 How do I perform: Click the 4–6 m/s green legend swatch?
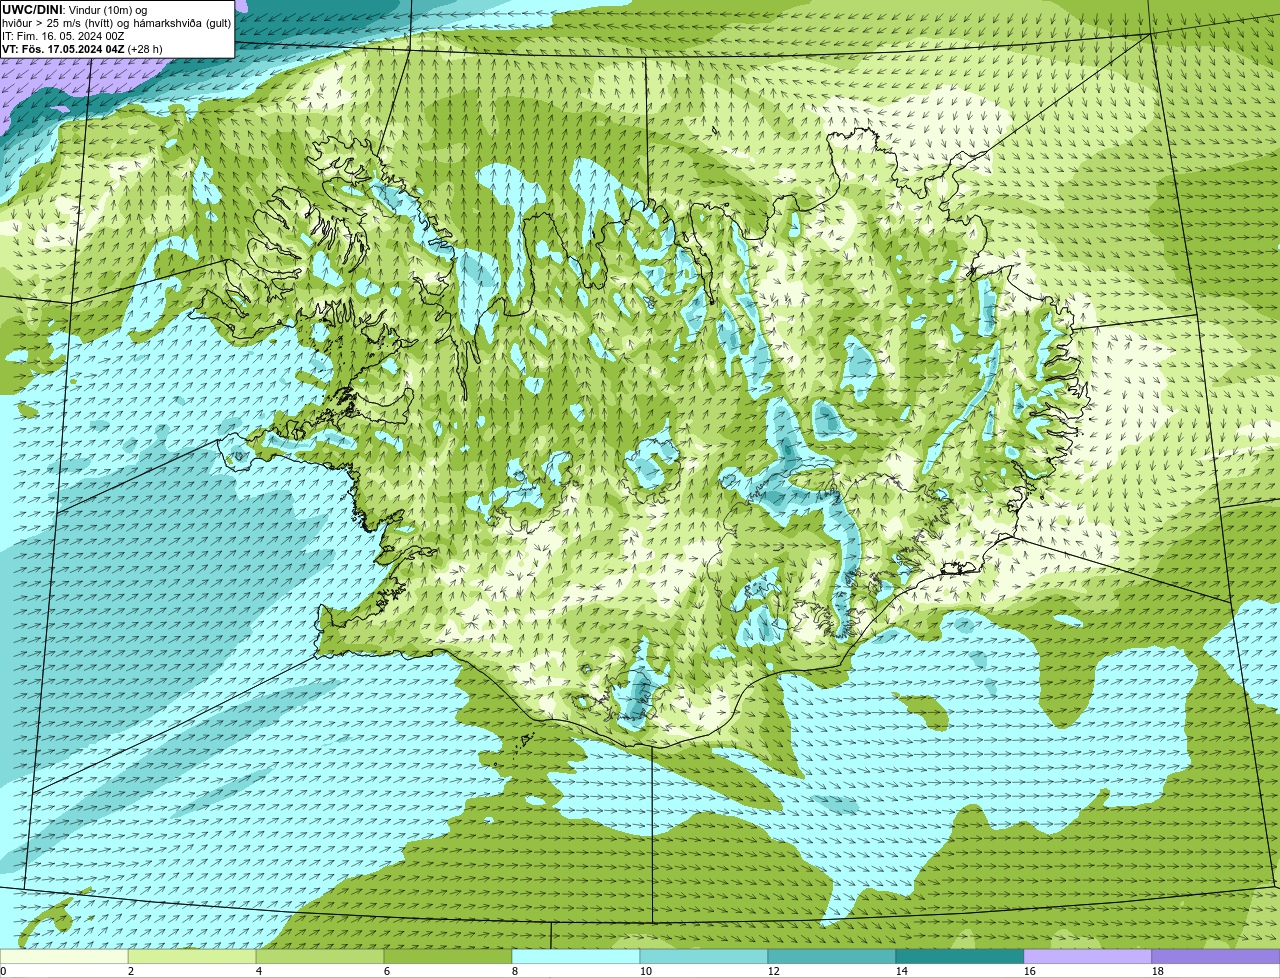click(x=320, y=957)
